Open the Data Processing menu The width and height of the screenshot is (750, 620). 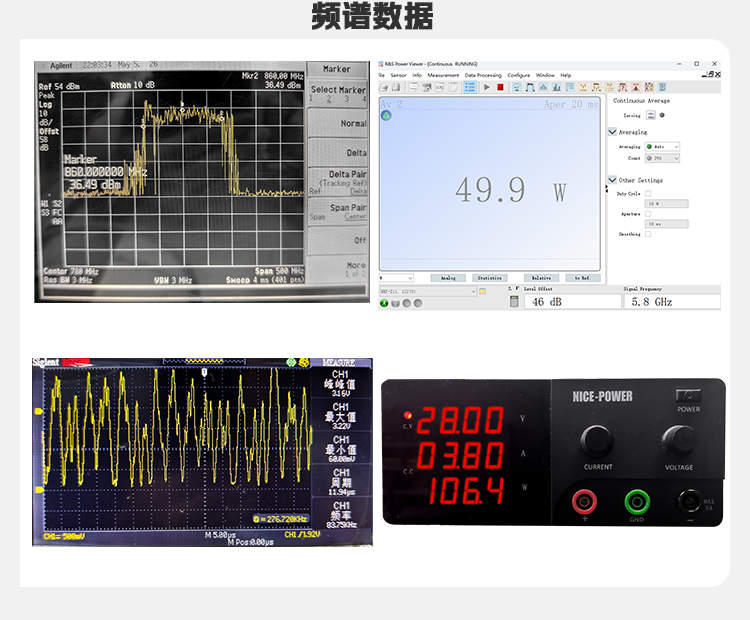coord(483,75)
